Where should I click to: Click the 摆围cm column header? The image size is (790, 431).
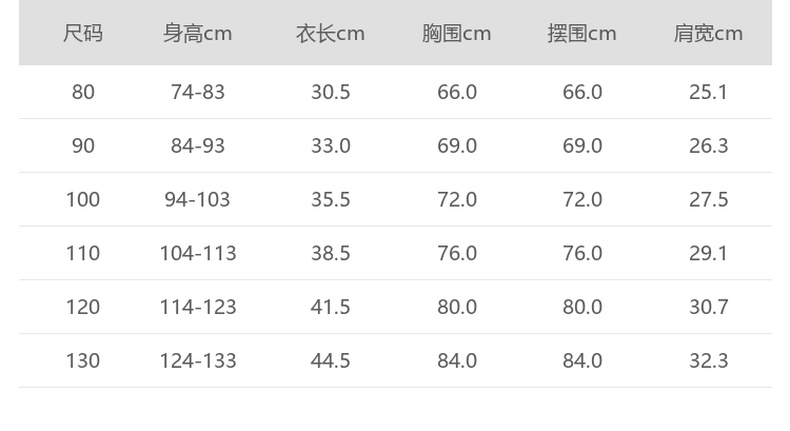[582, 34]
